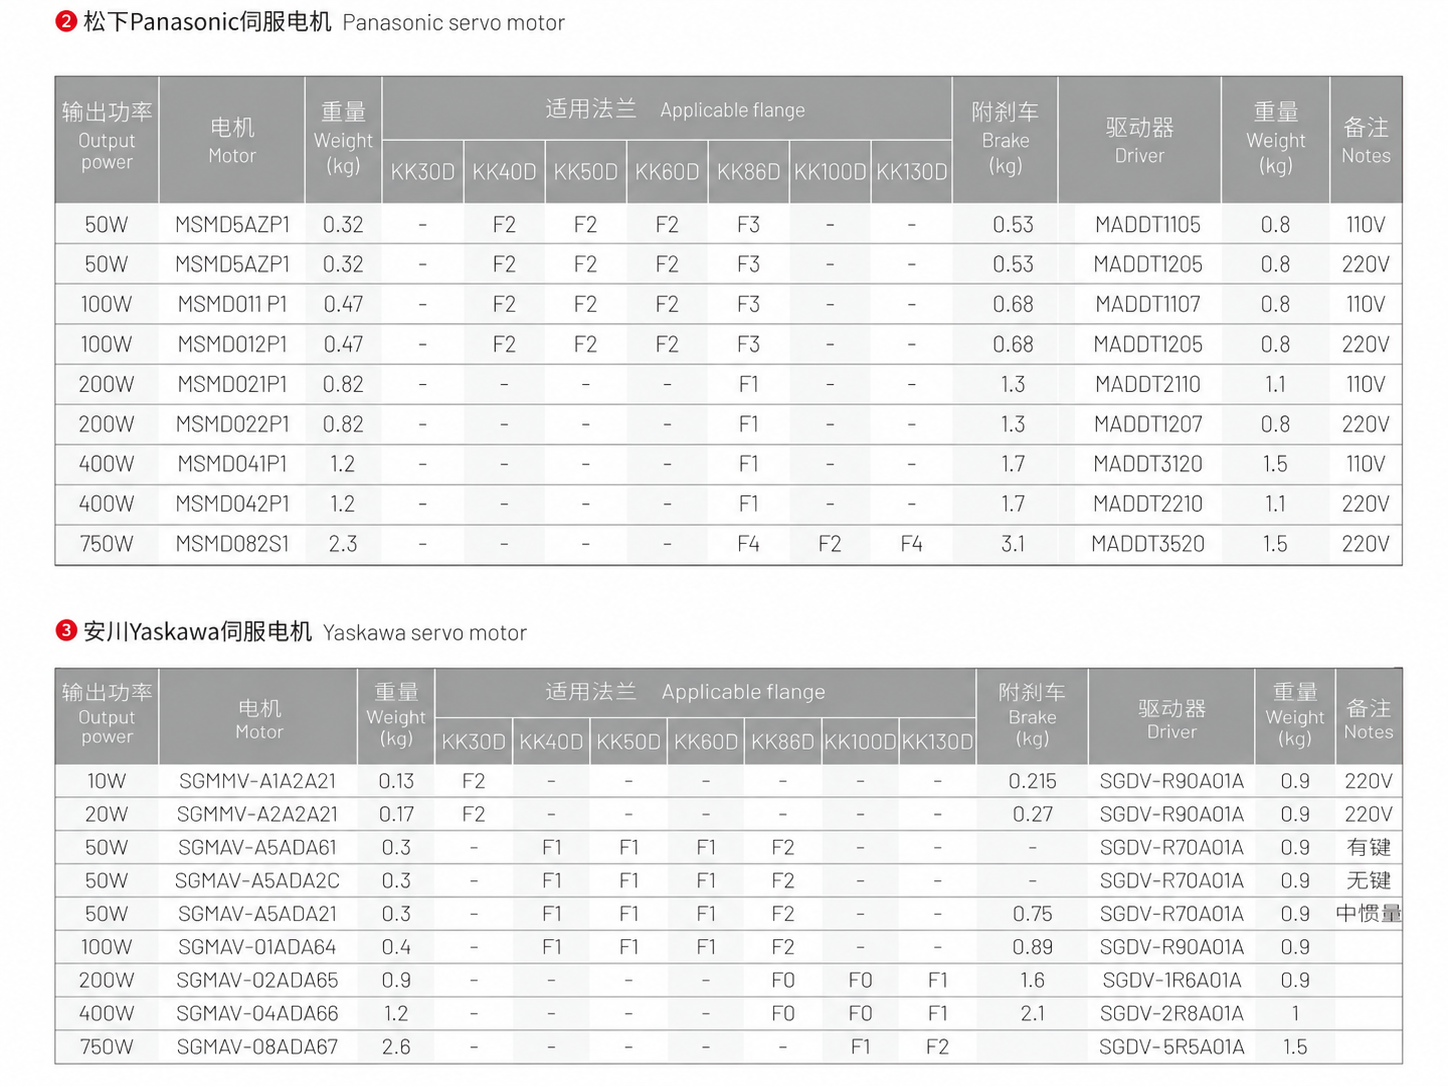Select driver cell MADDT2110
The height and width of the screenshot is (1086, 1448).
pyautogui.click(x=1148, y=384)
